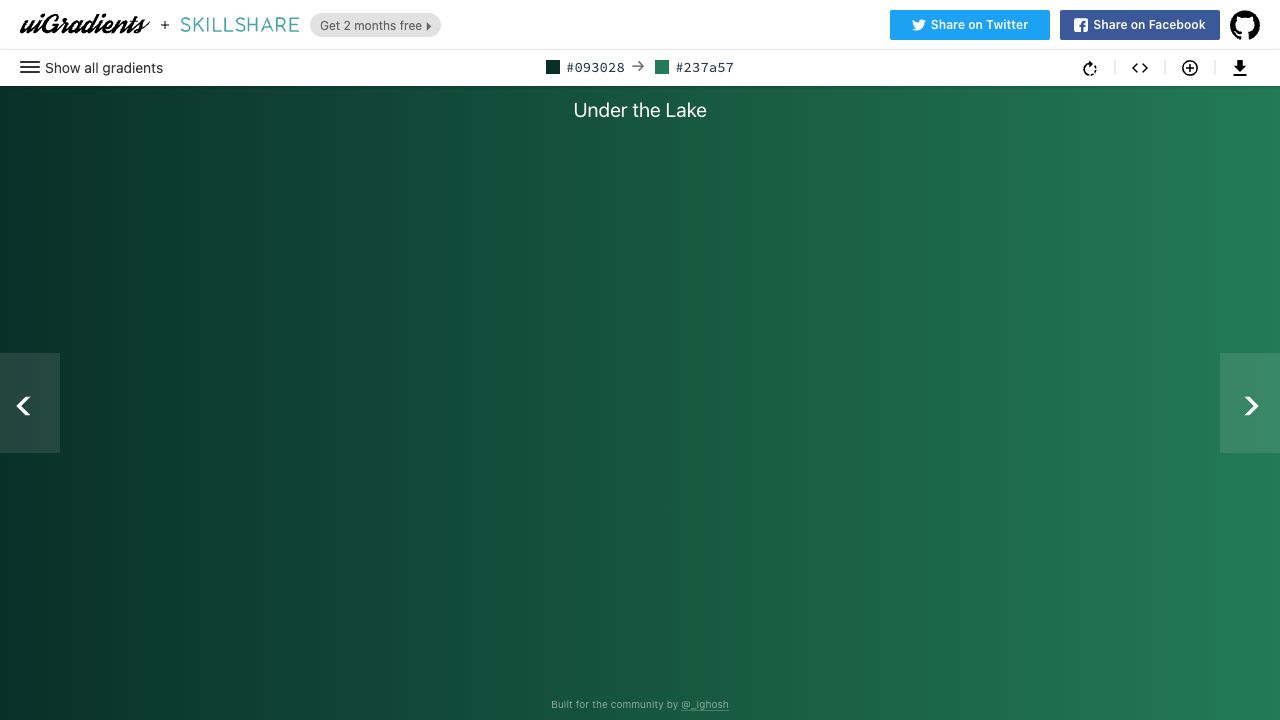Screen dimensions: 1280x720
Task: Click the dark green #093028 swatch
Action: point(553,67)
